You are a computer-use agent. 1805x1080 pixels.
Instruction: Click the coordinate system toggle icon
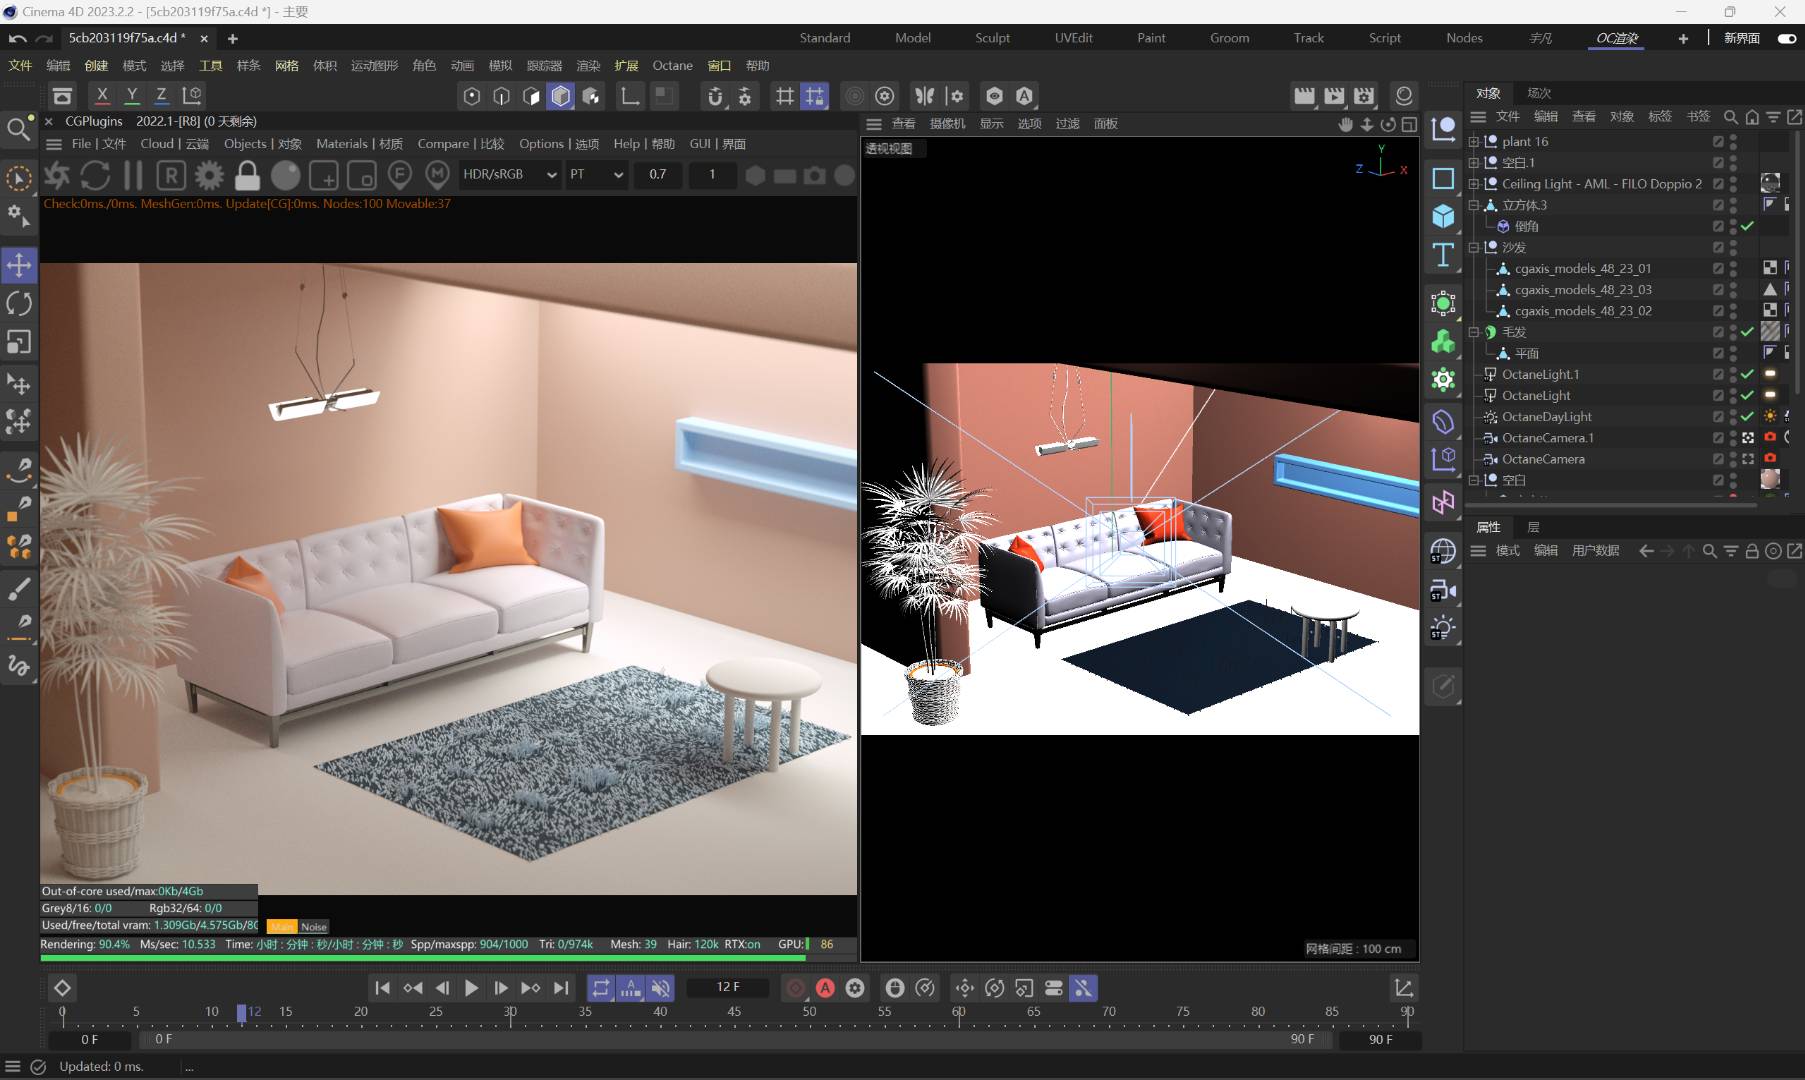tap(192, 96)
